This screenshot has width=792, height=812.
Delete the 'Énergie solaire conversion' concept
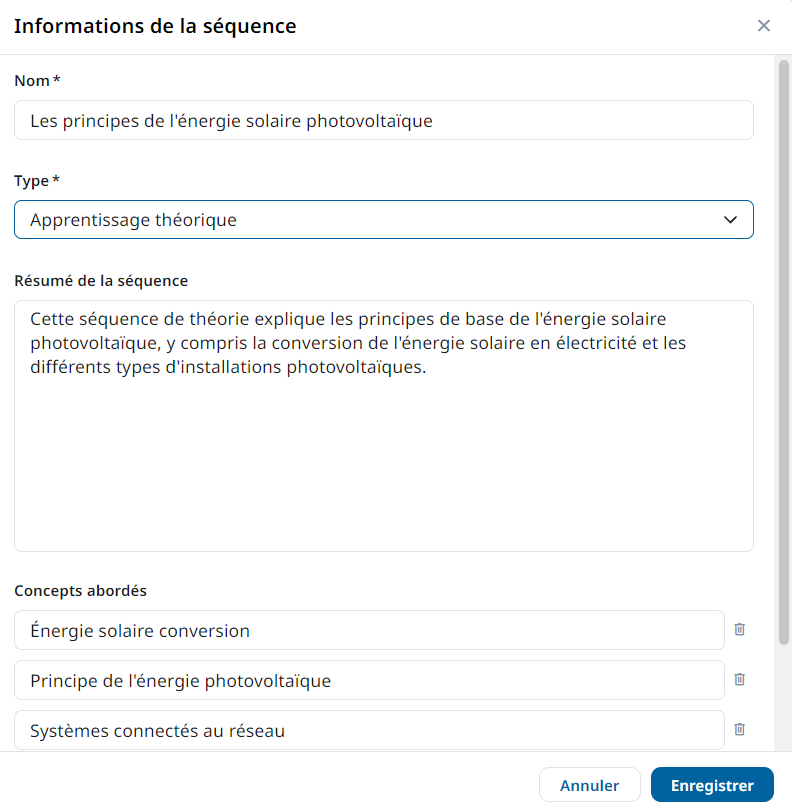pyautogui.click(x=740, y=630)
